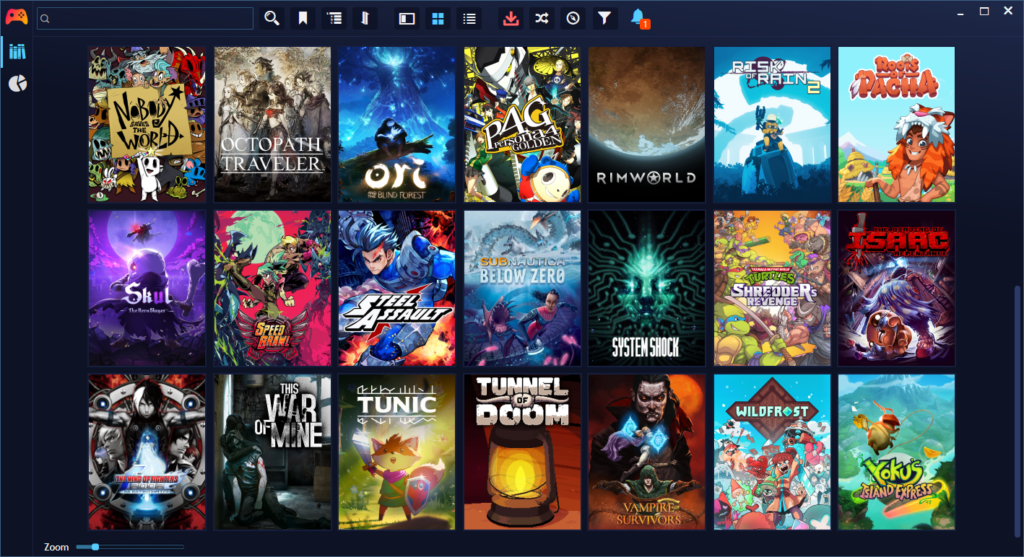Open the notifications bell
The width and height of the screenshot is (1024, 557).
638,17
